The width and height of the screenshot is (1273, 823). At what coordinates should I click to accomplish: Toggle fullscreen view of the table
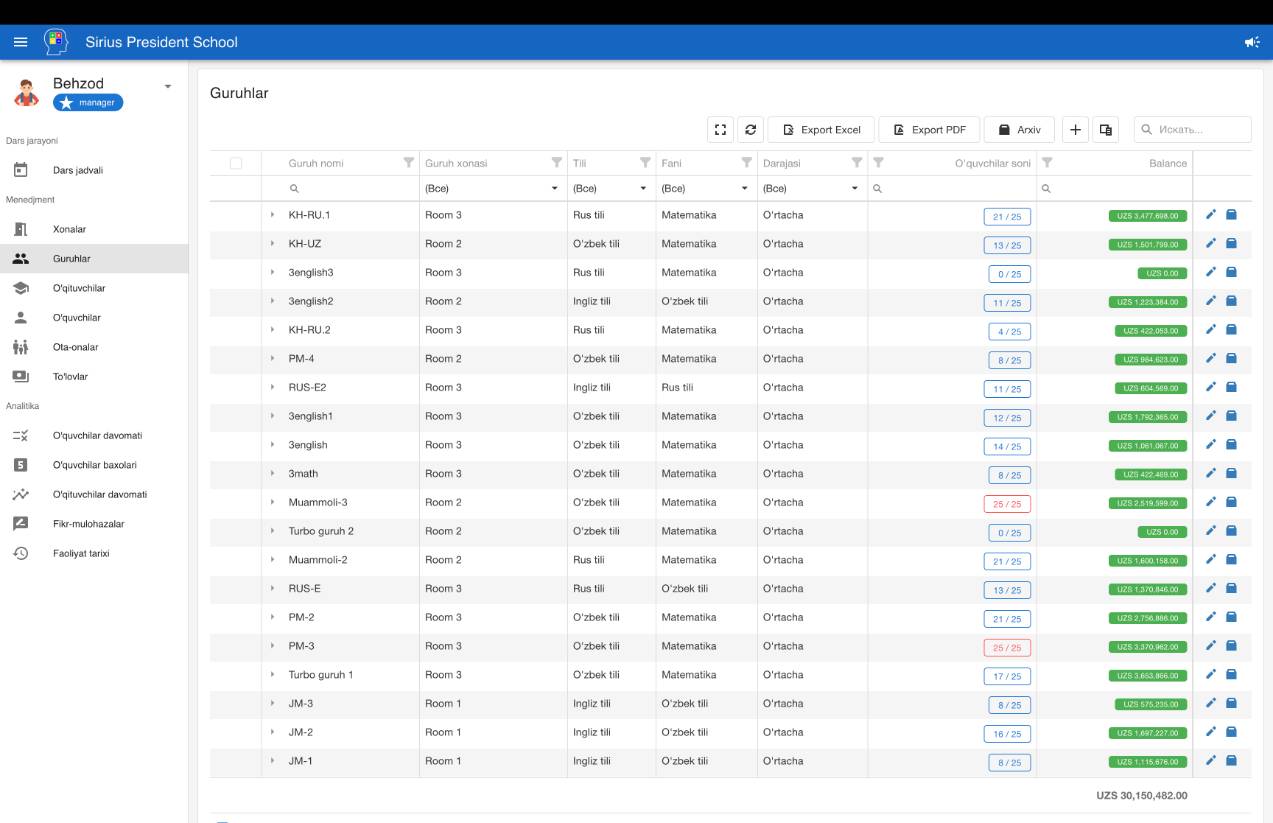(720, 130)
